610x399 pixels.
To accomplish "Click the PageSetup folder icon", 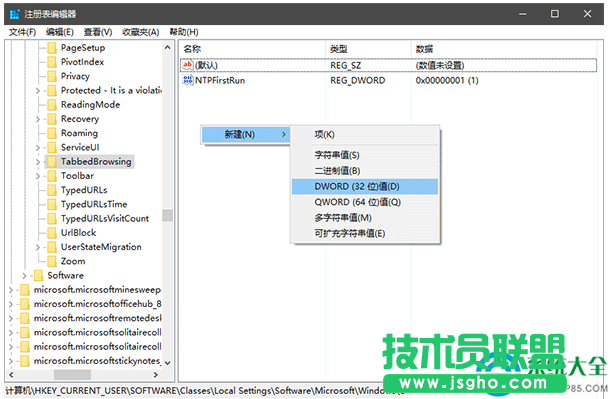I will (x=52, y=48).
